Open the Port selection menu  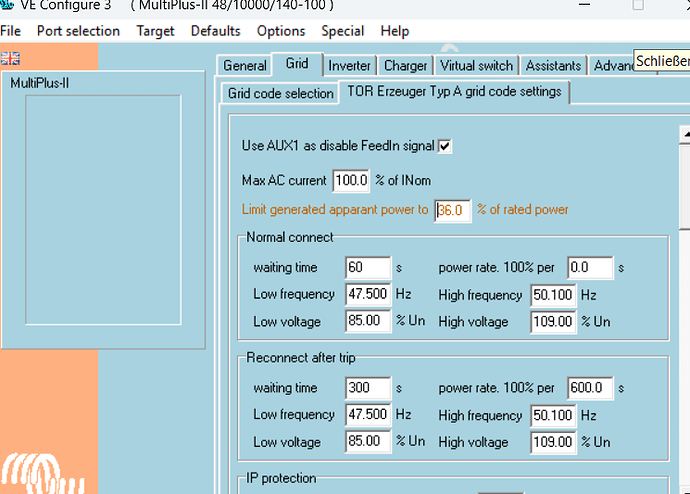pos(78,31)
